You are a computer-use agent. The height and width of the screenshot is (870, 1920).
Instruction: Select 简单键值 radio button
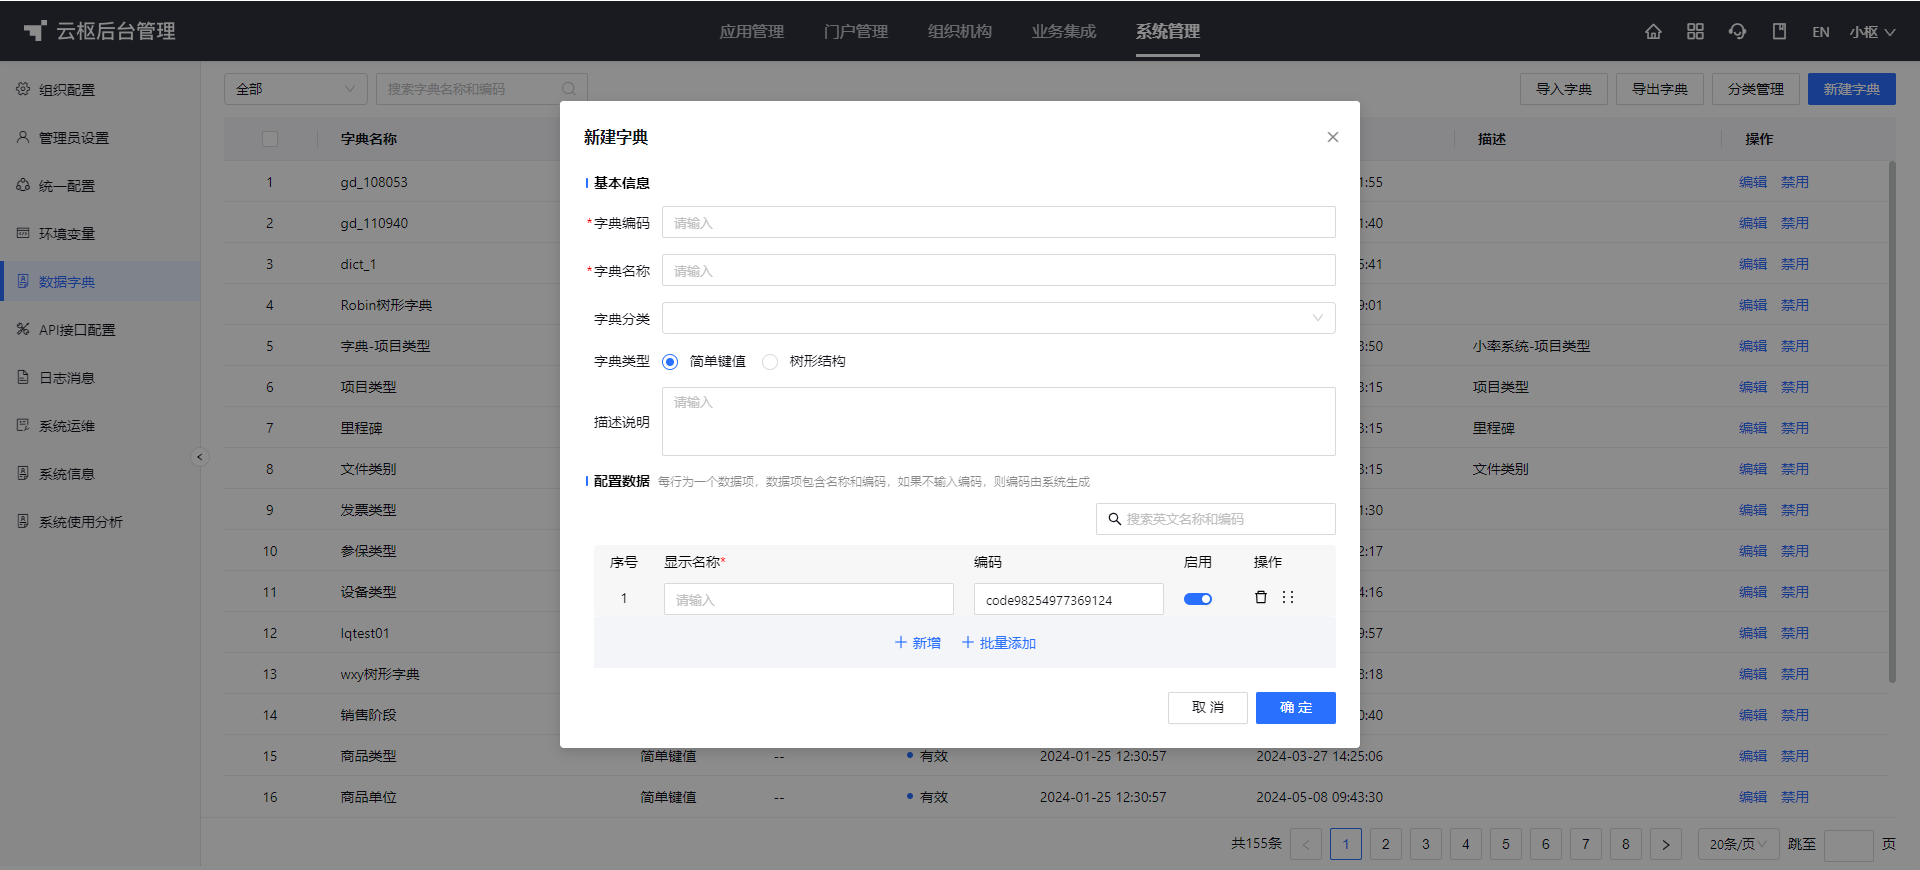670,362
